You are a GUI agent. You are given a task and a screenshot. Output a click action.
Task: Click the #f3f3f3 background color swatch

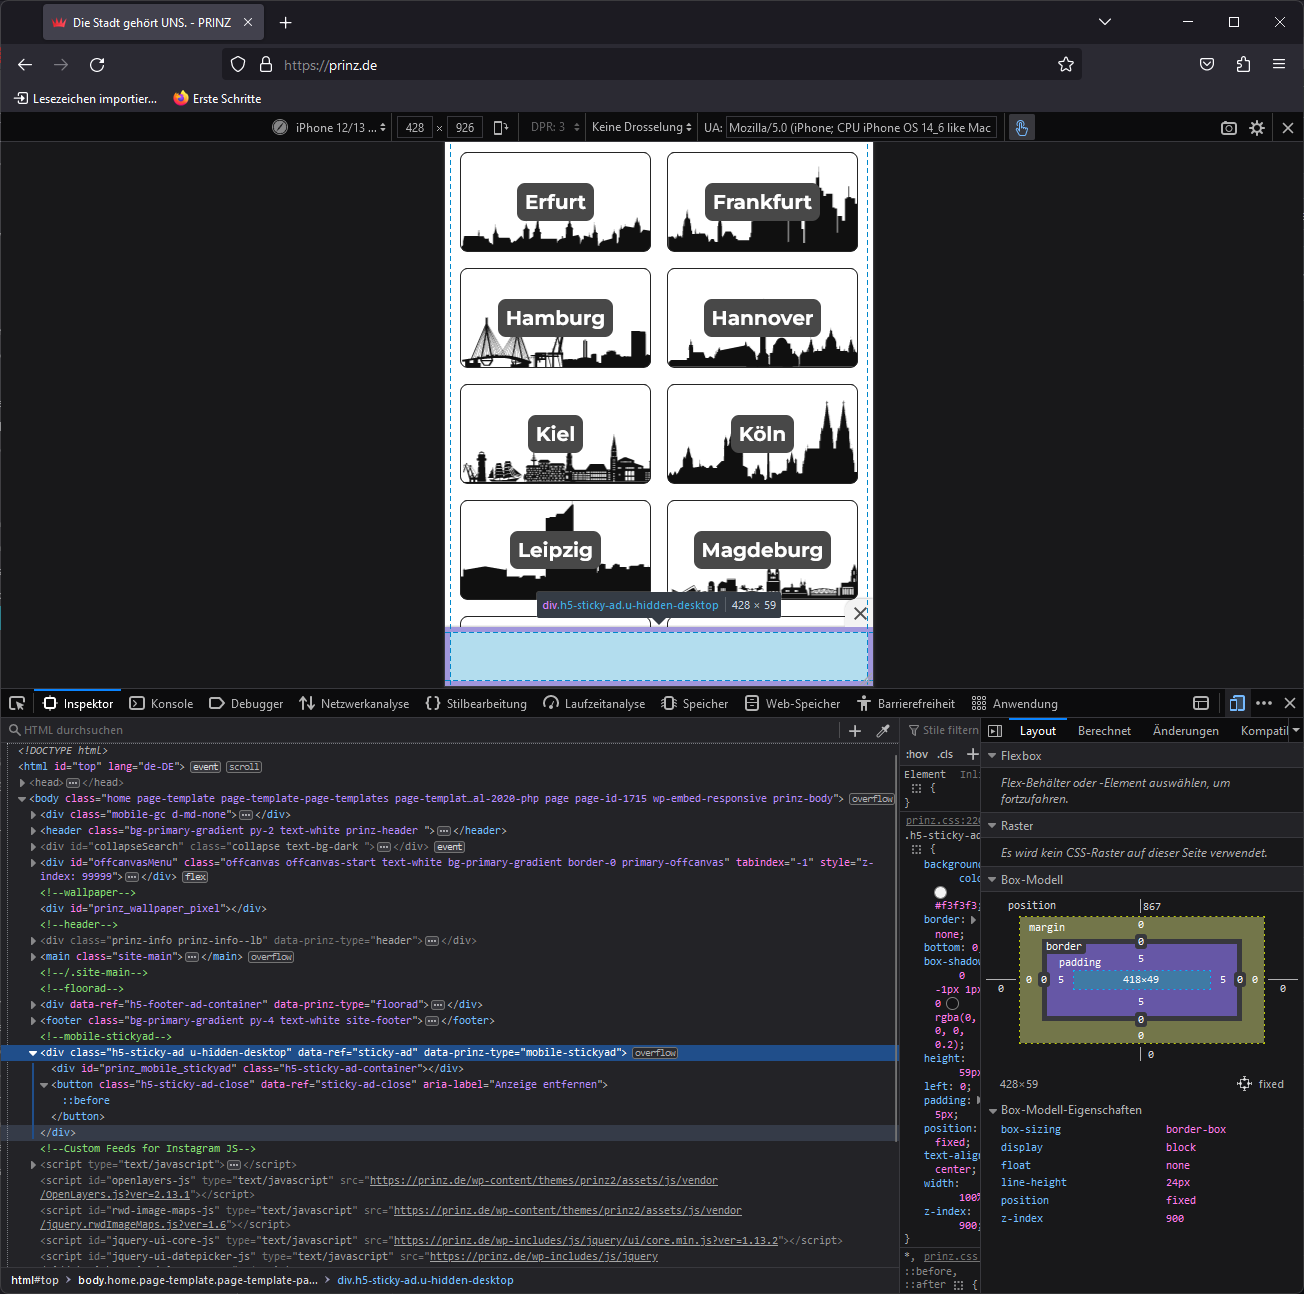pyautogui.click(x=940, y=892)
